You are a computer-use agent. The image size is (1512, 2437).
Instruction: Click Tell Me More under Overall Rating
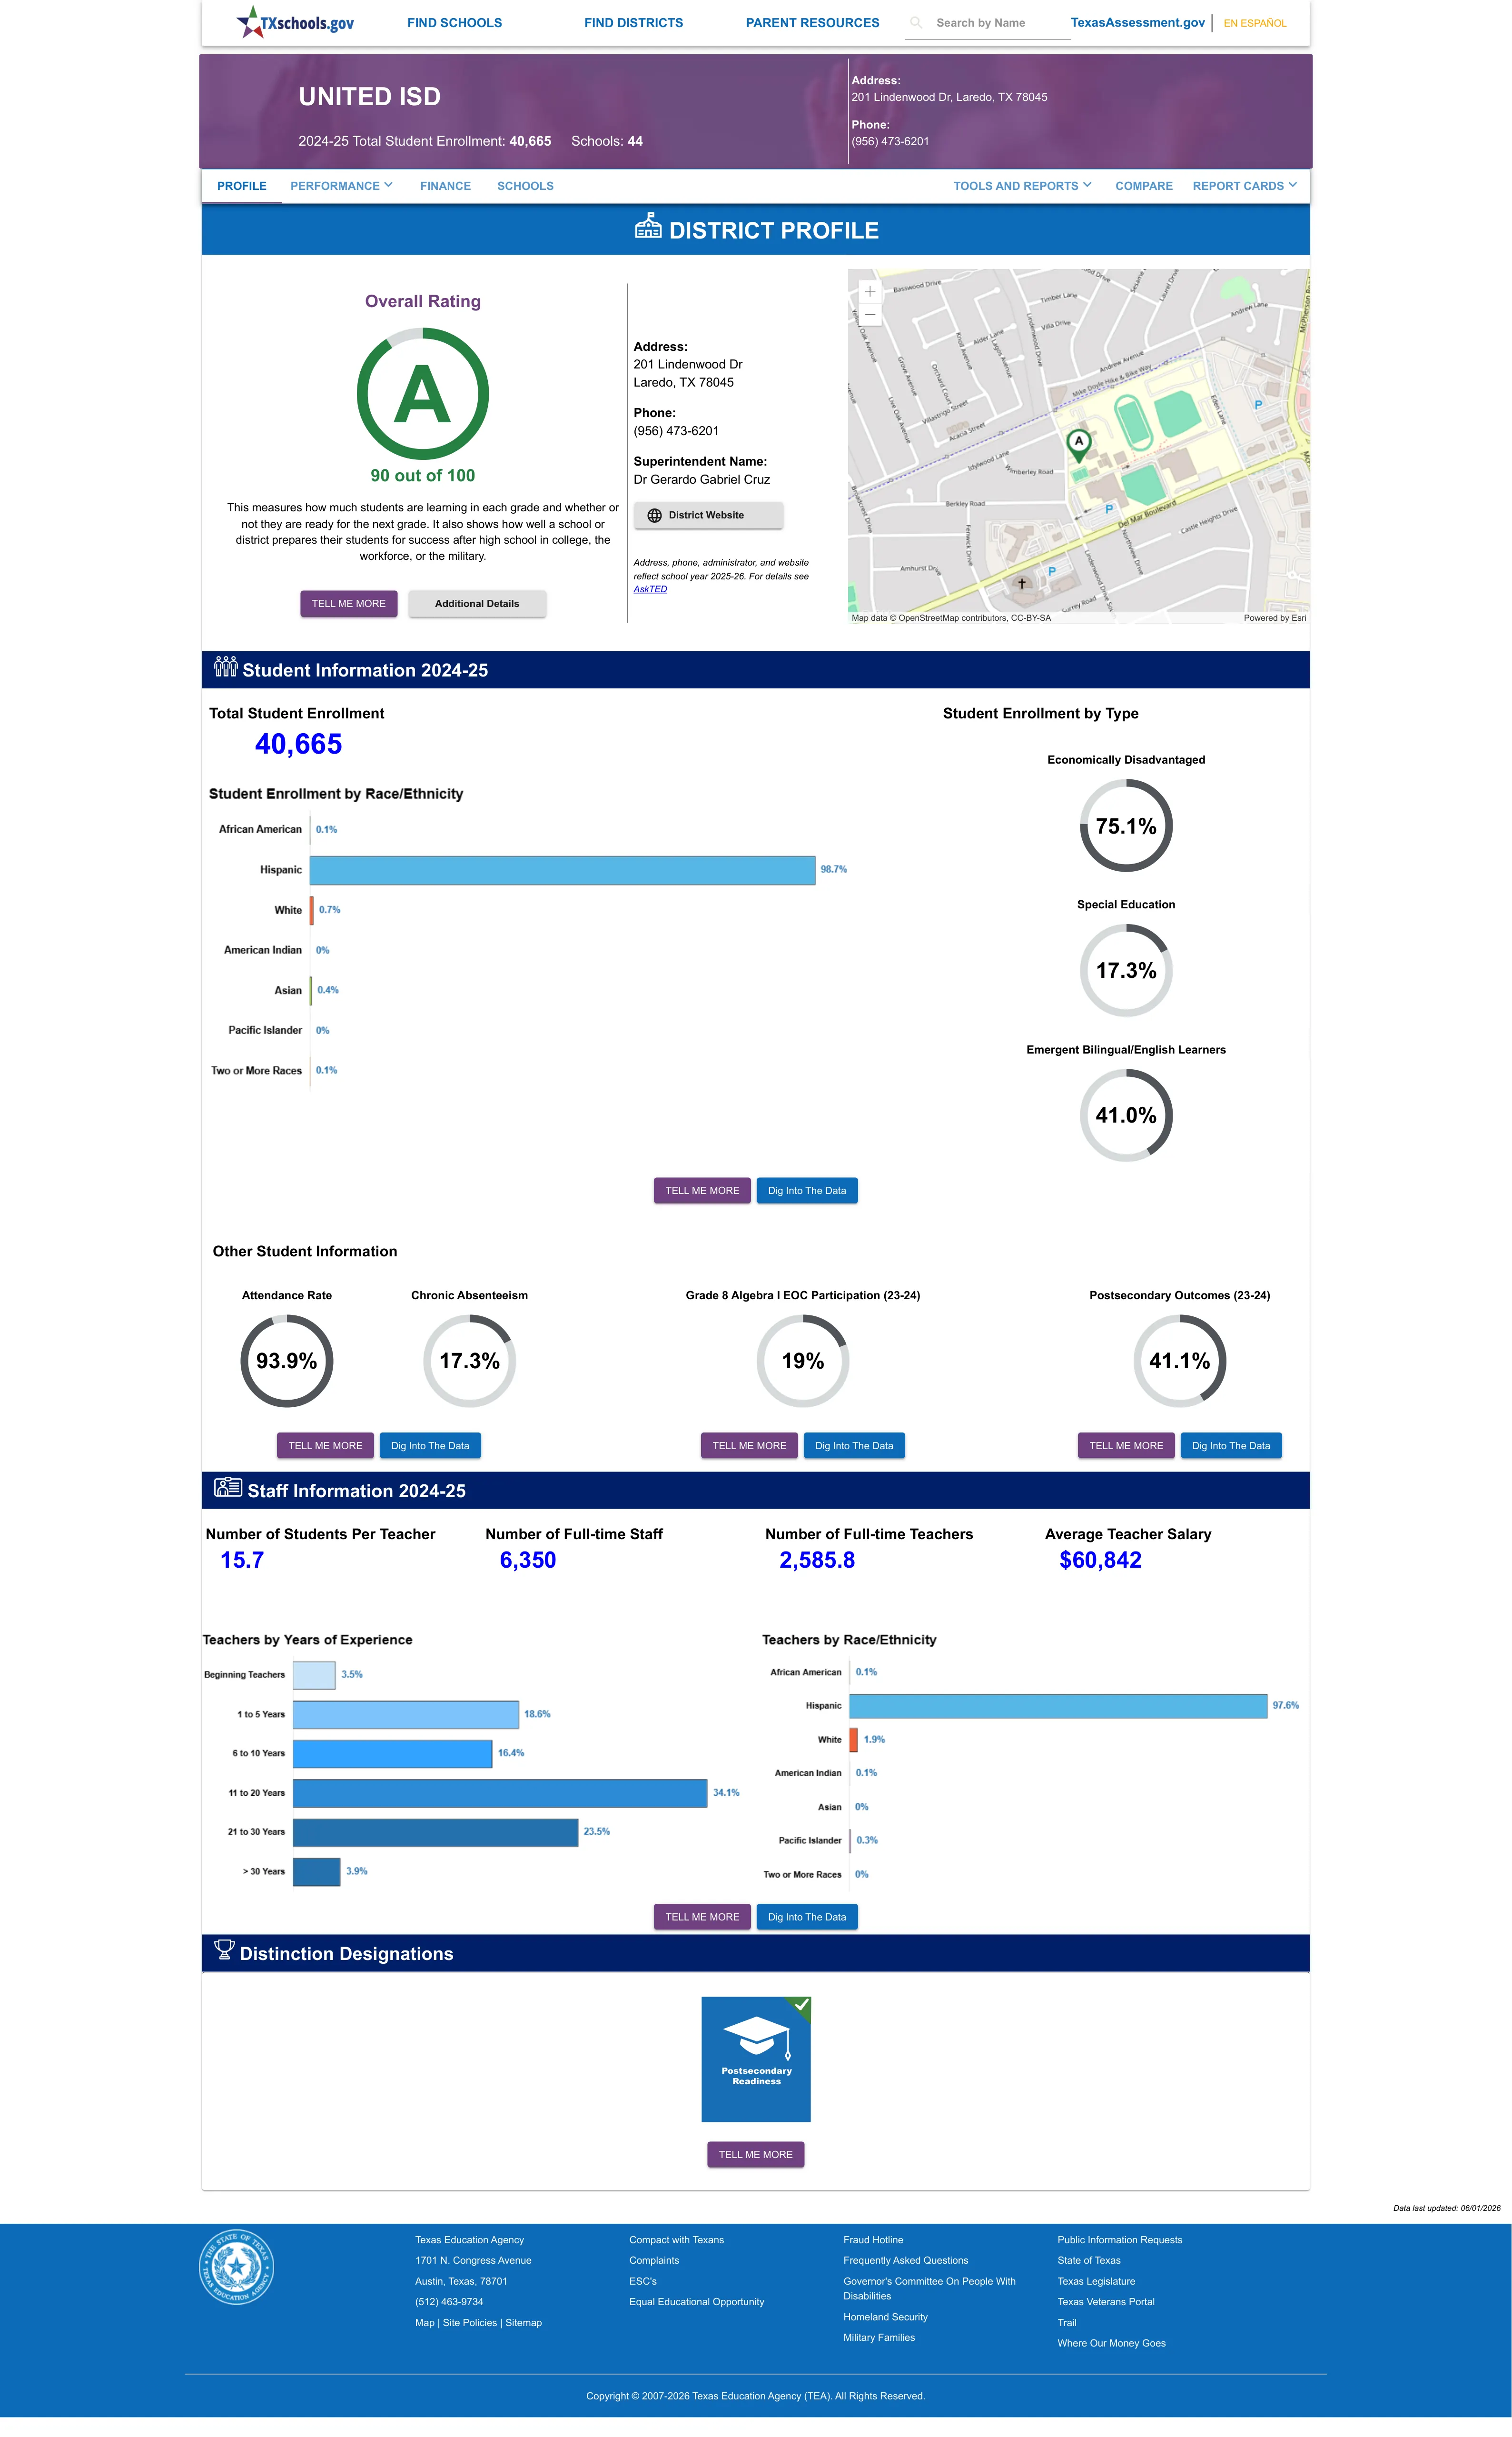coord(349,604)
